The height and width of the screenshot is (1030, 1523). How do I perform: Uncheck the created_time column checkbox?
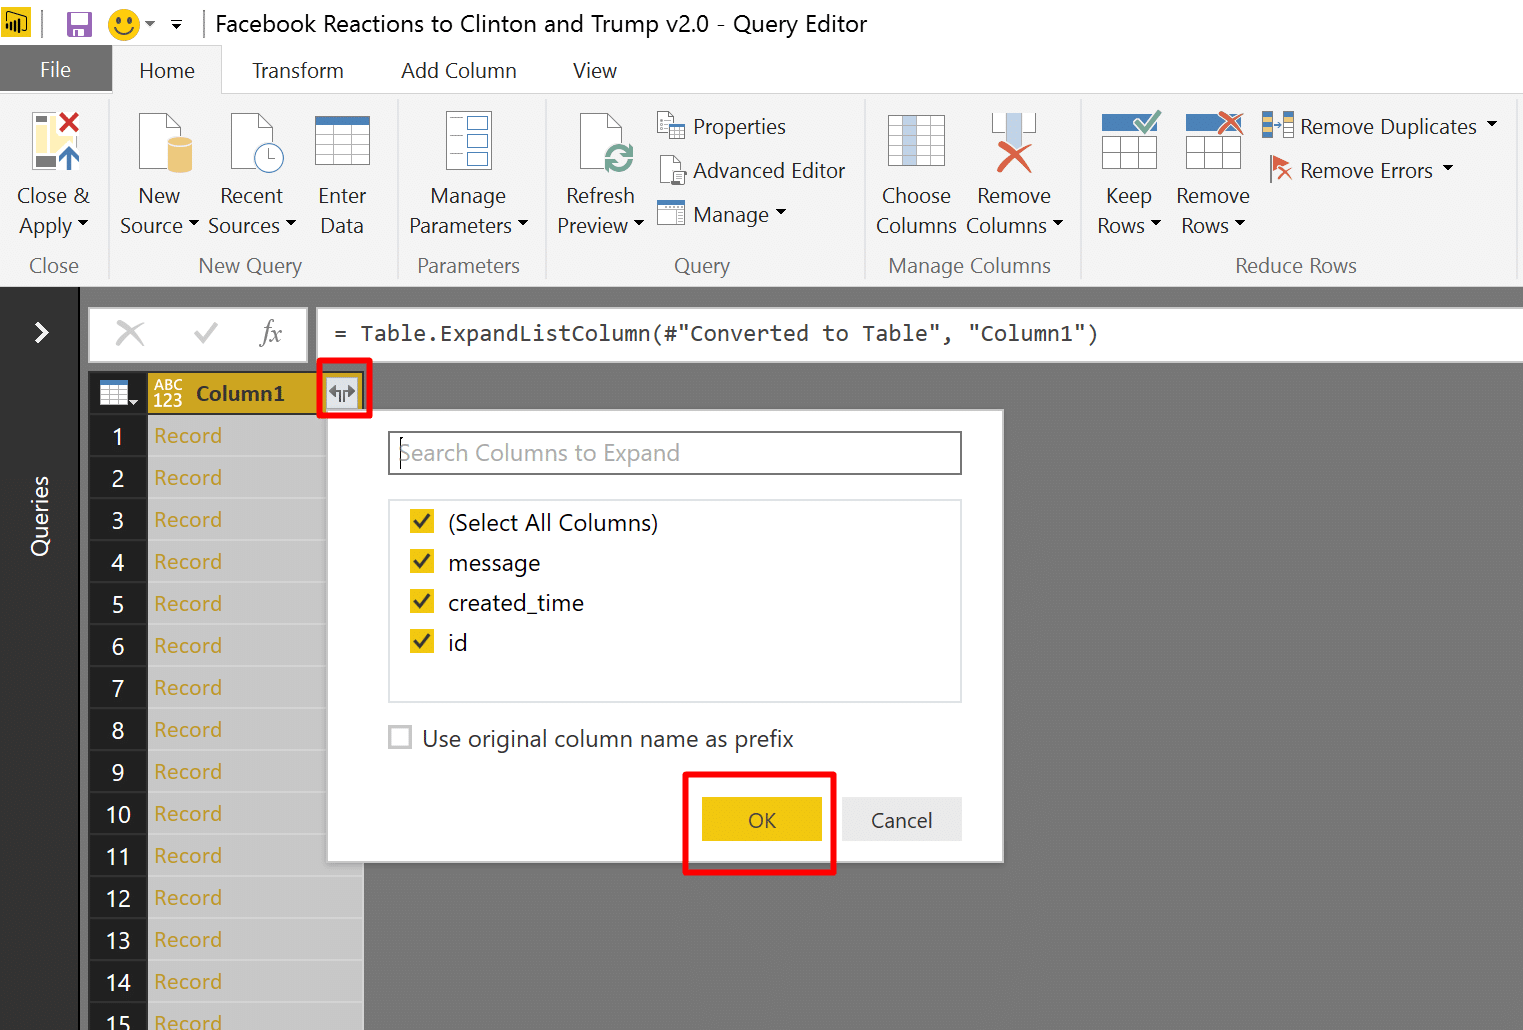[422, 602]
